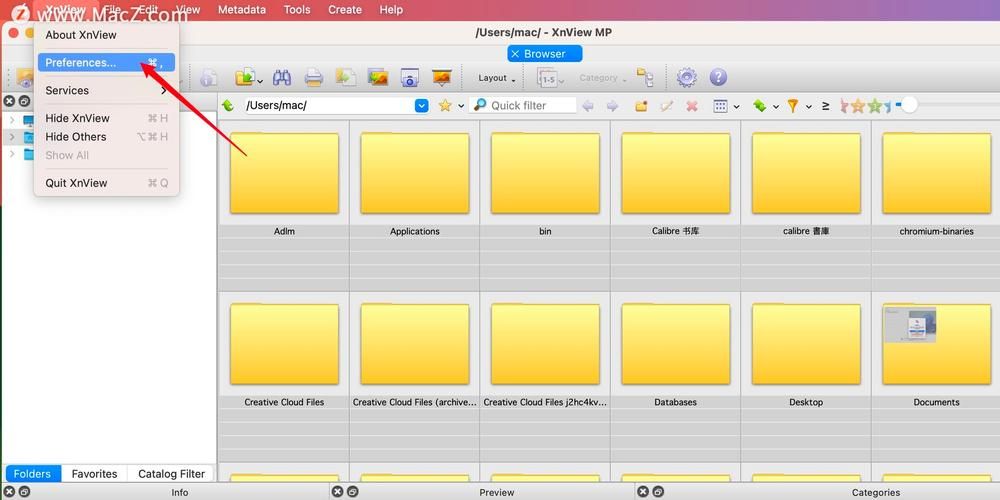The width and height of the screenshot is (1000, 500).
Task: Click the rename pencil icon
Action: (666, 106)
